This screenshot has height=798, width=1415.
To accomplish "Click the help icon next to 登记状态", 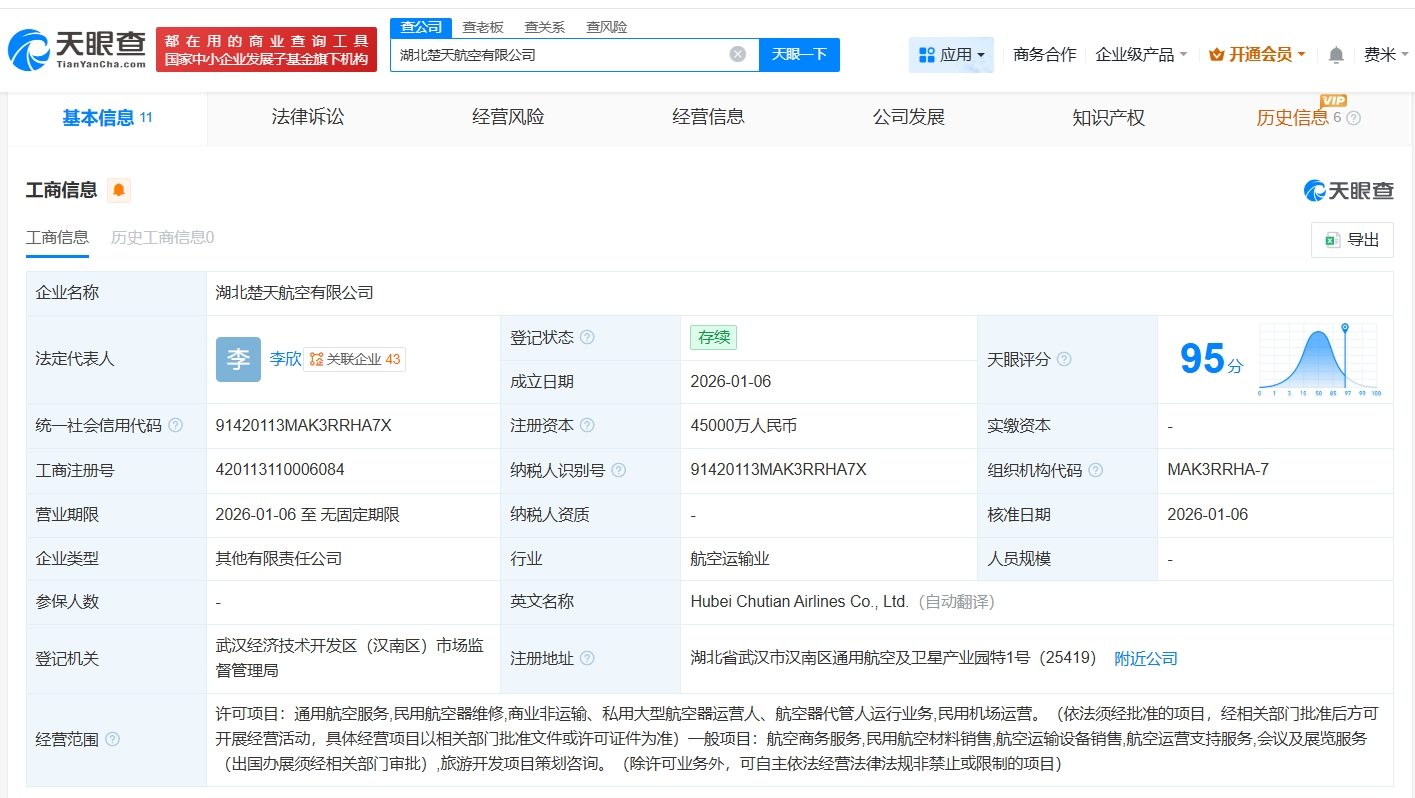I will 587,338.
